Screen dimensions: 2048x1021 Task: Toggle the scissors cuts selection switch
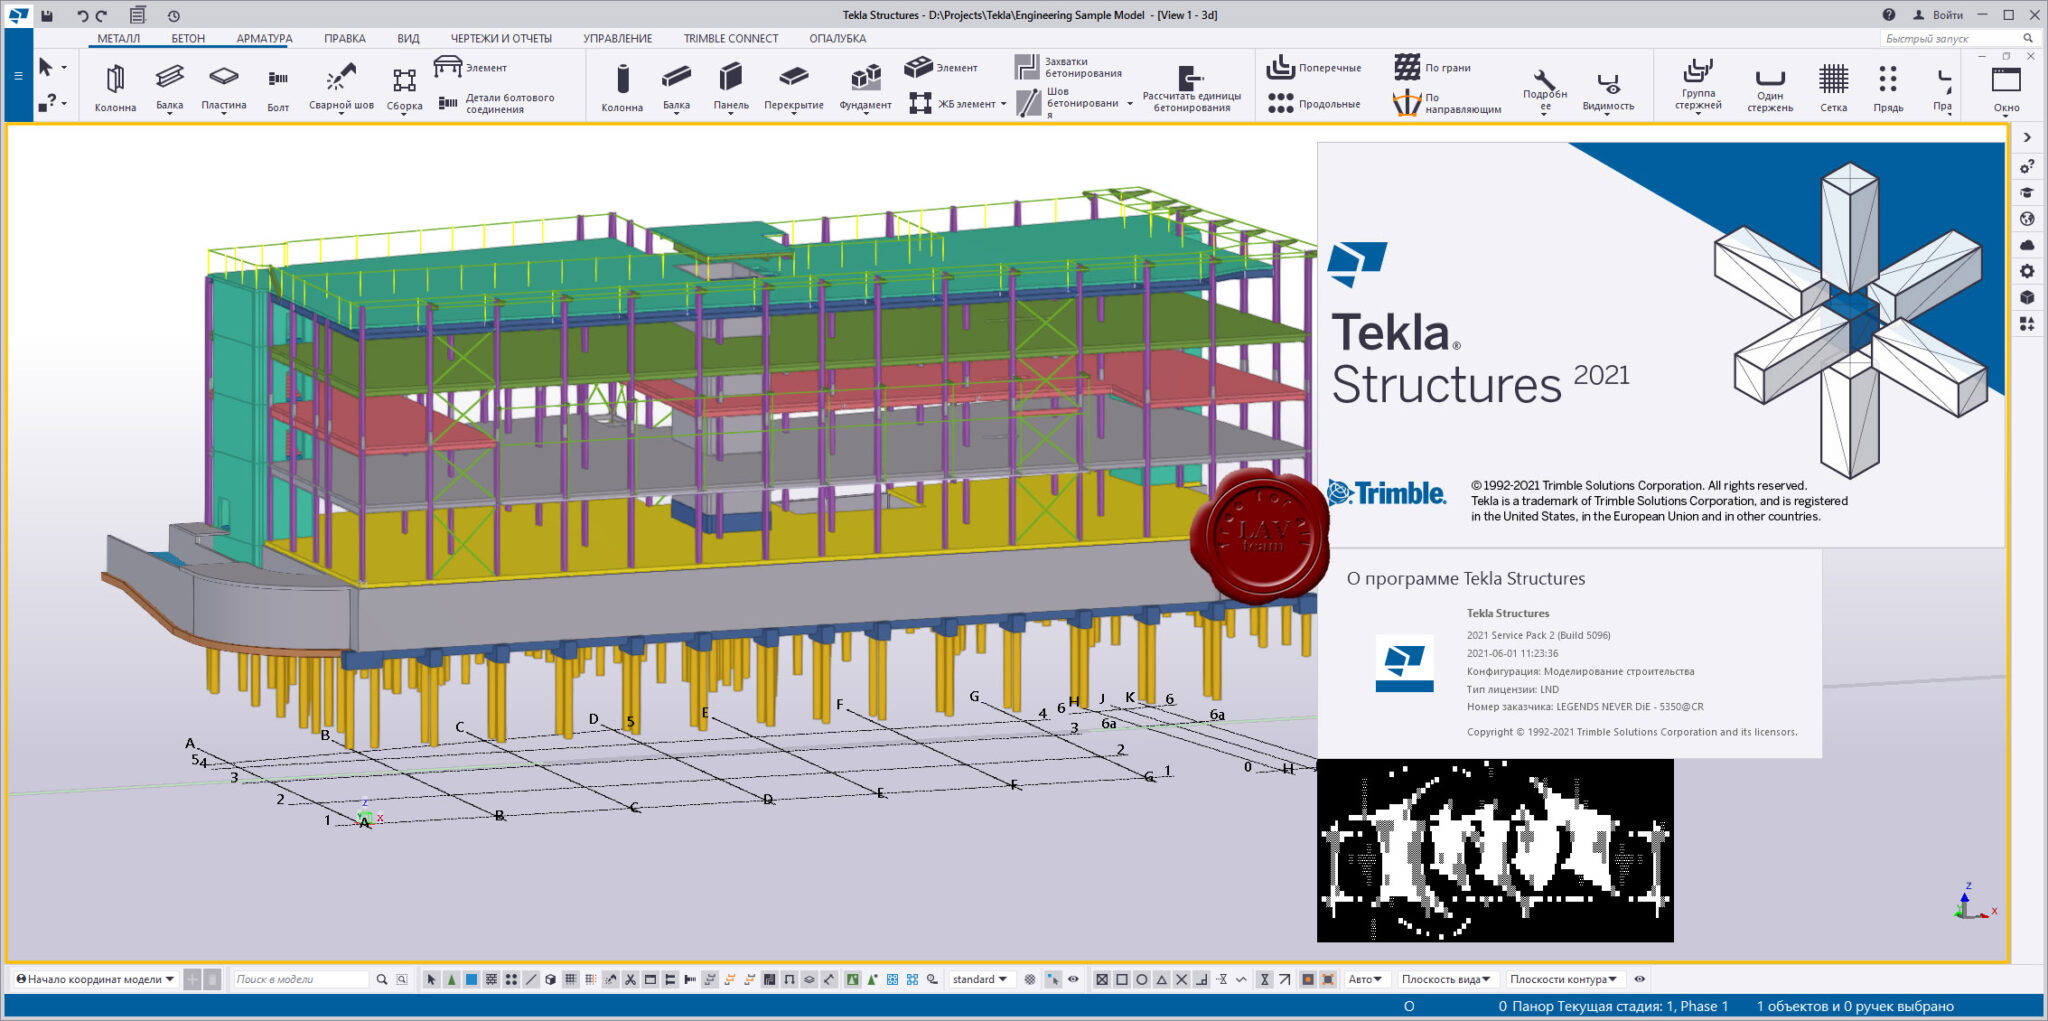[630, 980]
